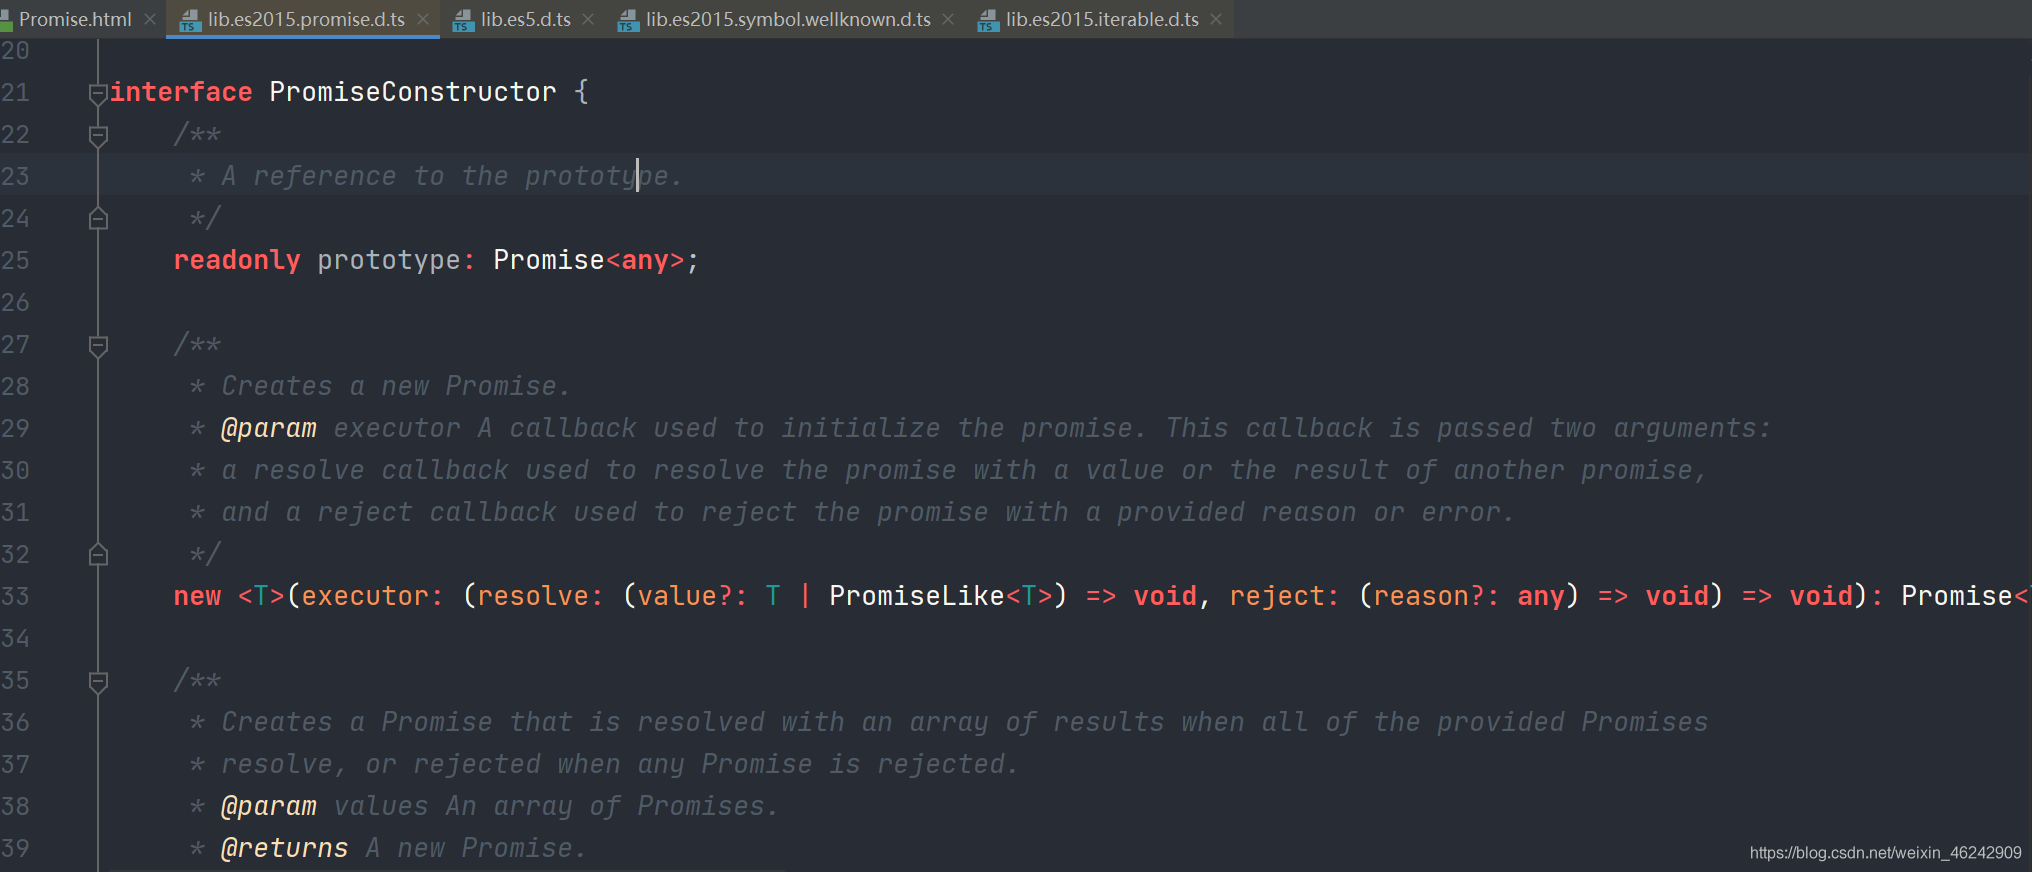Collapse the PromiseConstructor interface fold marker
This screenshot has height=872, width=2032.
[98, 93]
